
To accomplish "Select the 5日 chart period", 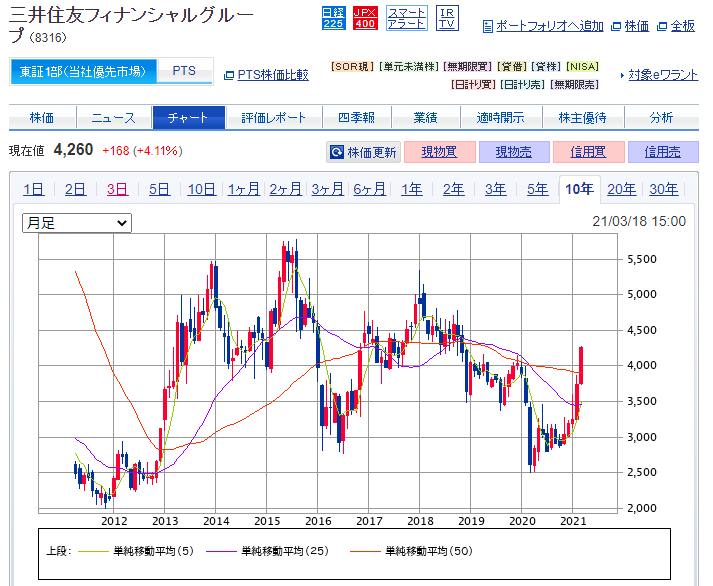I will [x=160, y=189].
